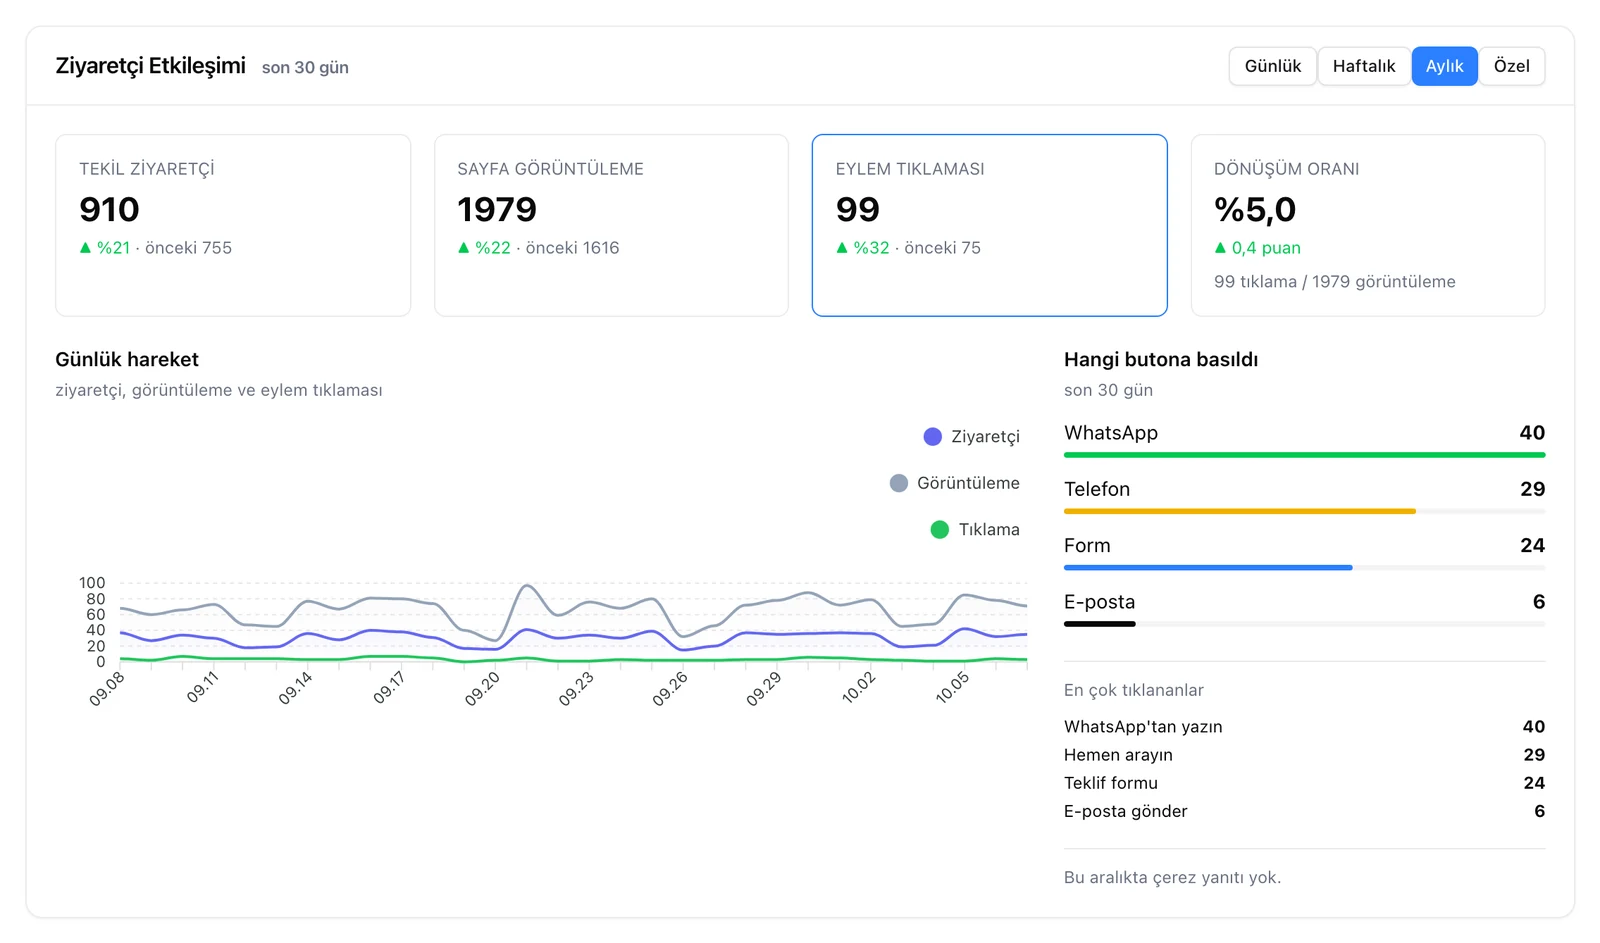
Task: Click the up arrow beside %32
Action: [842, 248]
